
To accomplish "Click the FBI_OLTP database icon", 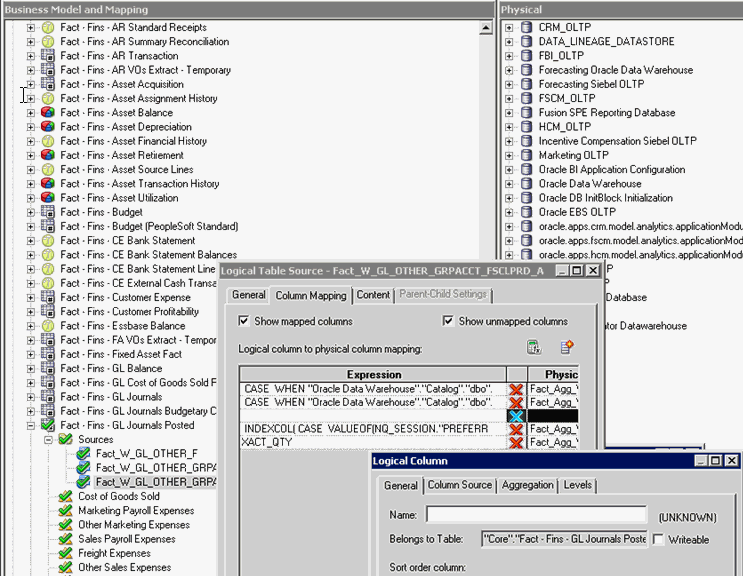I will tap(526, 56).
